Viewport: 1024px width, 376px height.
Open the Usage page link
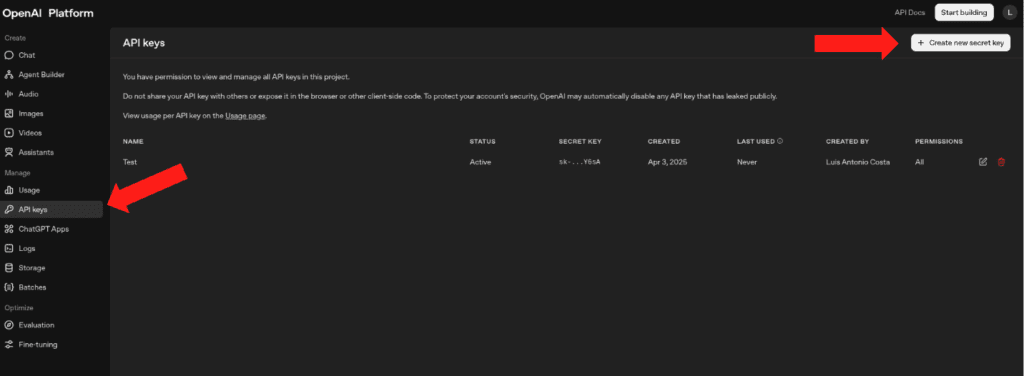click(x=246, y=116)
